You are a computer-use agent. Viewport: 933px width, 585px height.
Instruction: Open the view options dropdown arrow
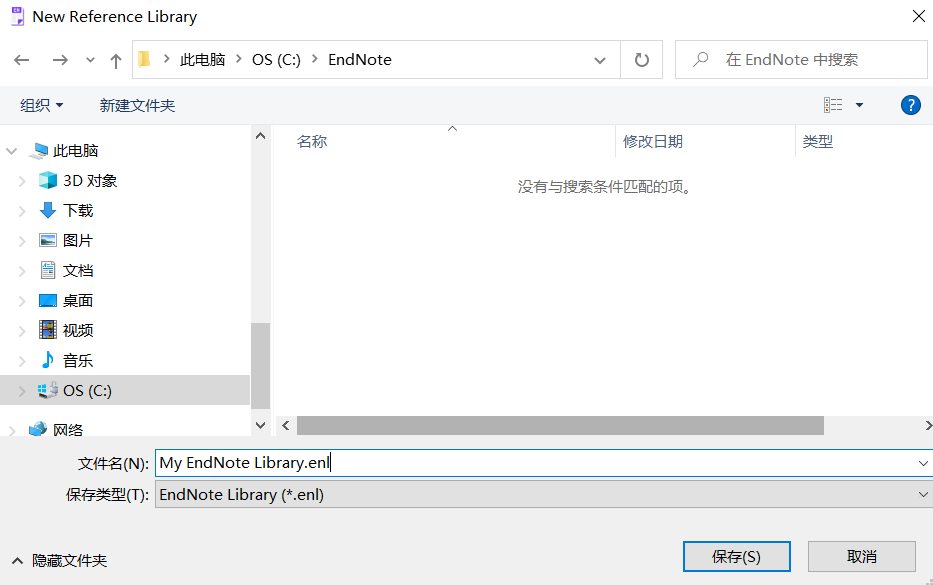click(x=859, y=105)
